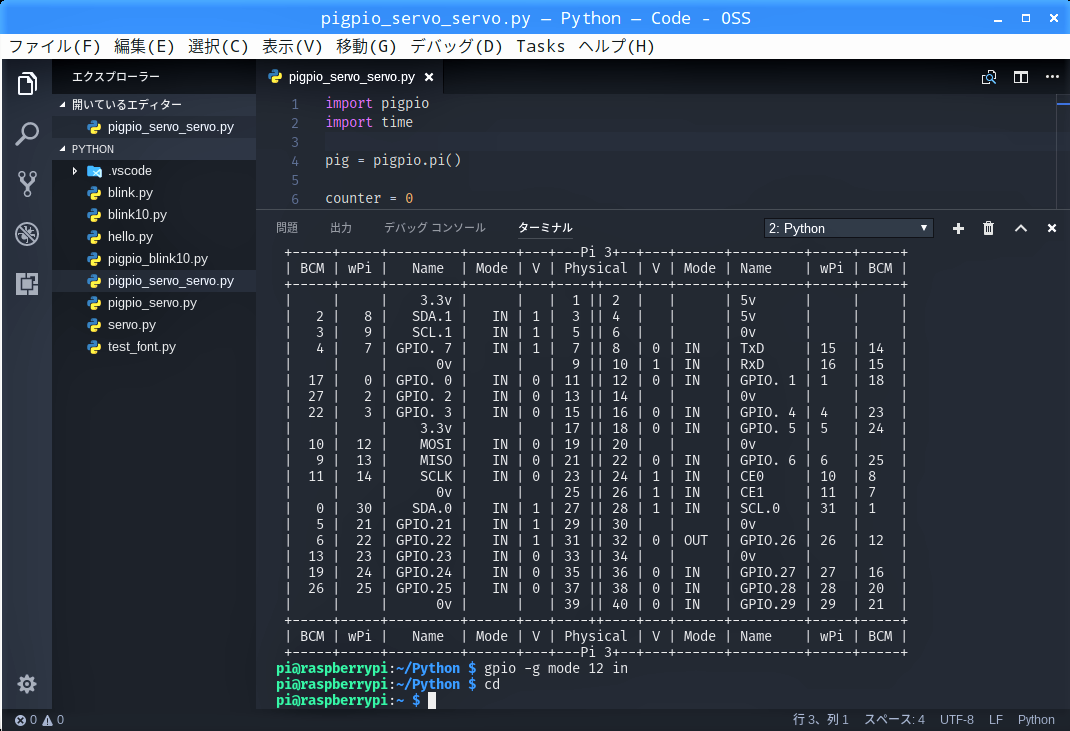The image size is (1070, 731).
Task: Click the 'import time' code line
Action: coord(369,122)
